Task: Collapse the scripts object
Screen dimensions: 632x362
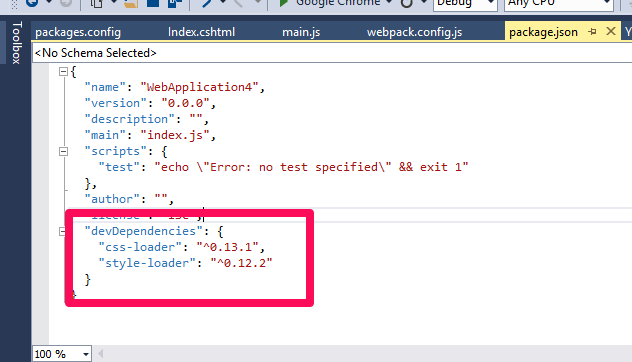Action: coord(63,152)
